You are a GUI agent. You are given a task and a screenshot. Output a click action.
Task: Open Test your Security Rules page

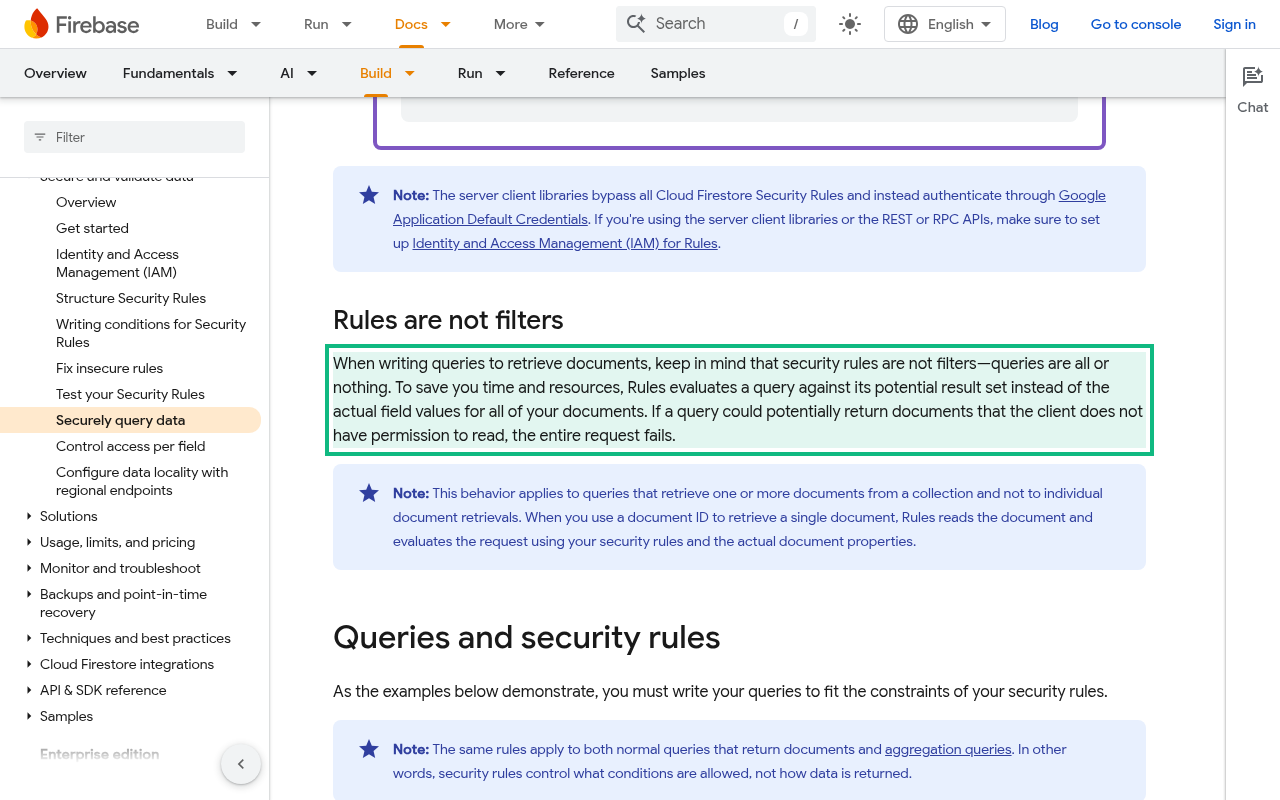pyautogui.click(x=130, y=394)
